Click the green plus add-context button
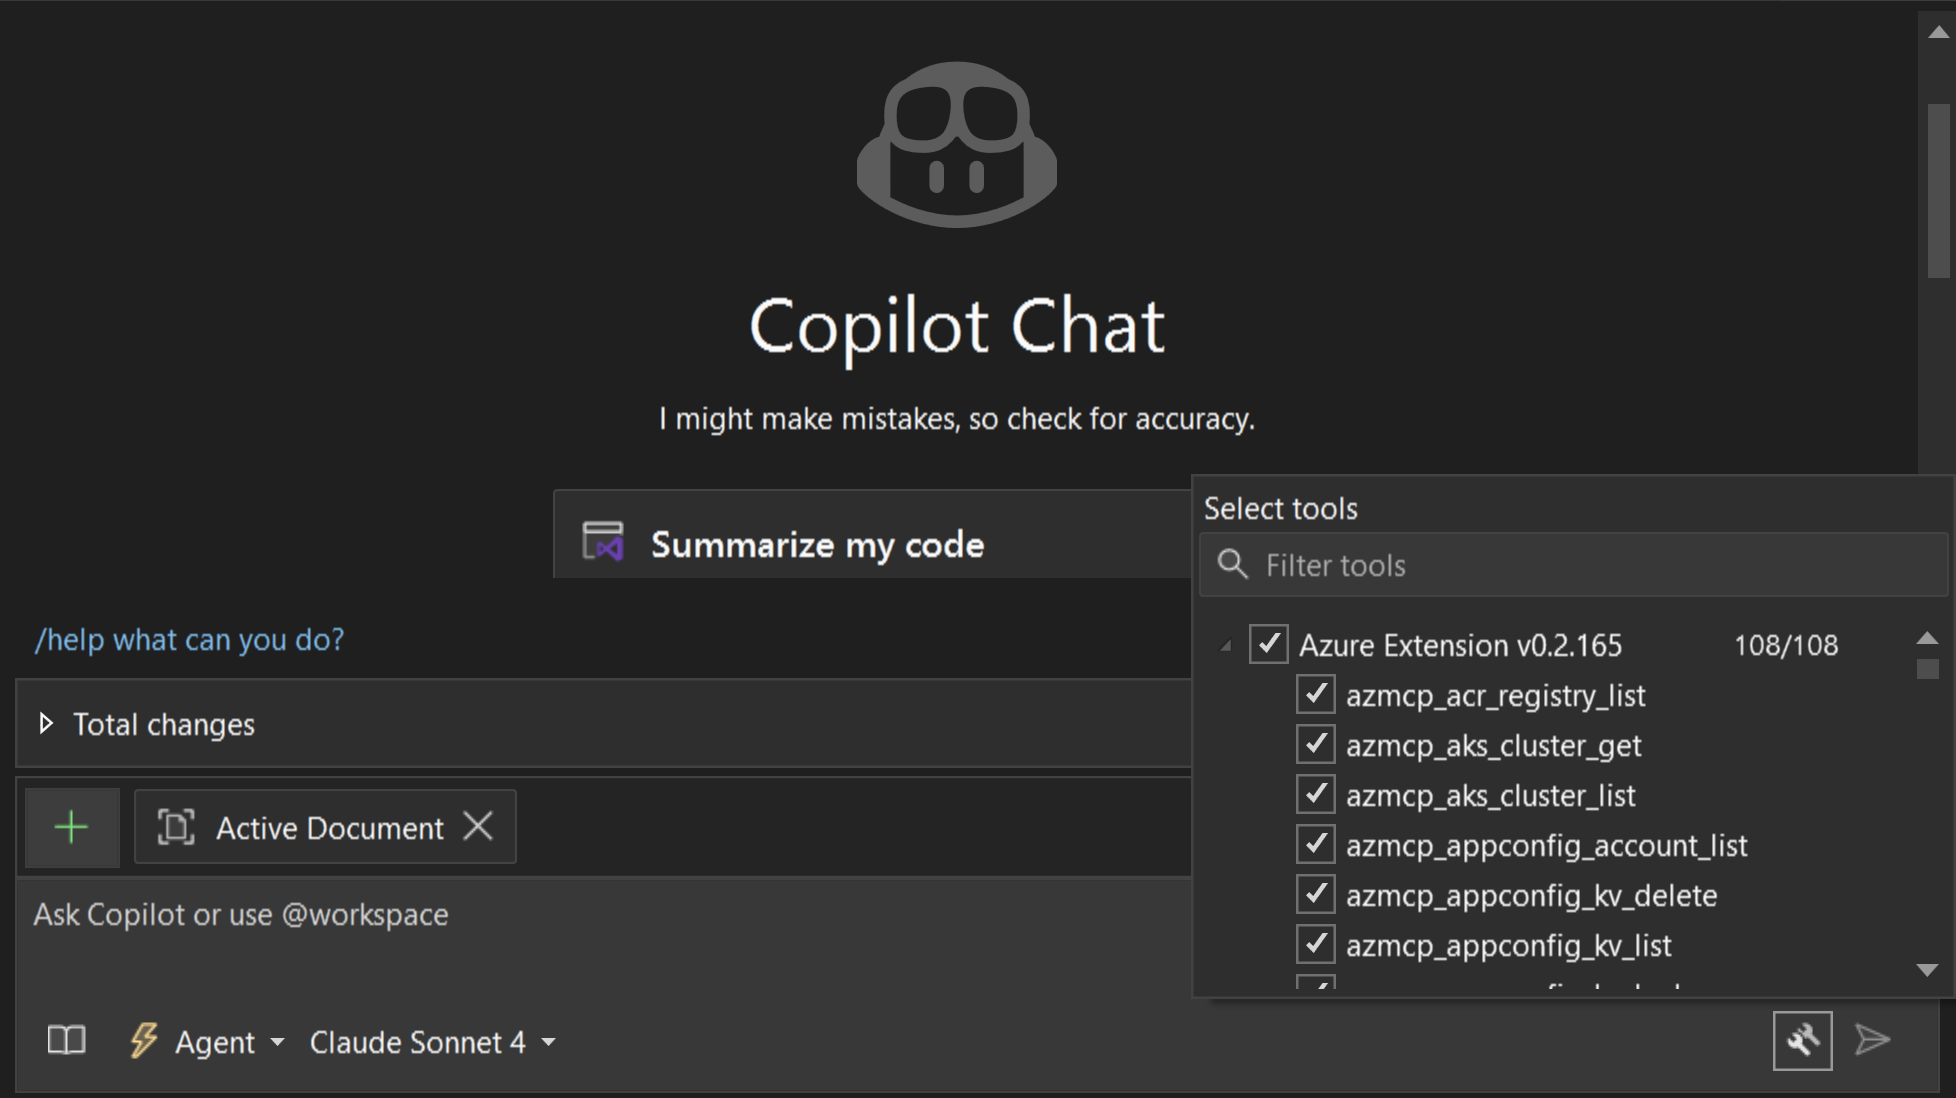1956x1098 pixels. point(72,827)
